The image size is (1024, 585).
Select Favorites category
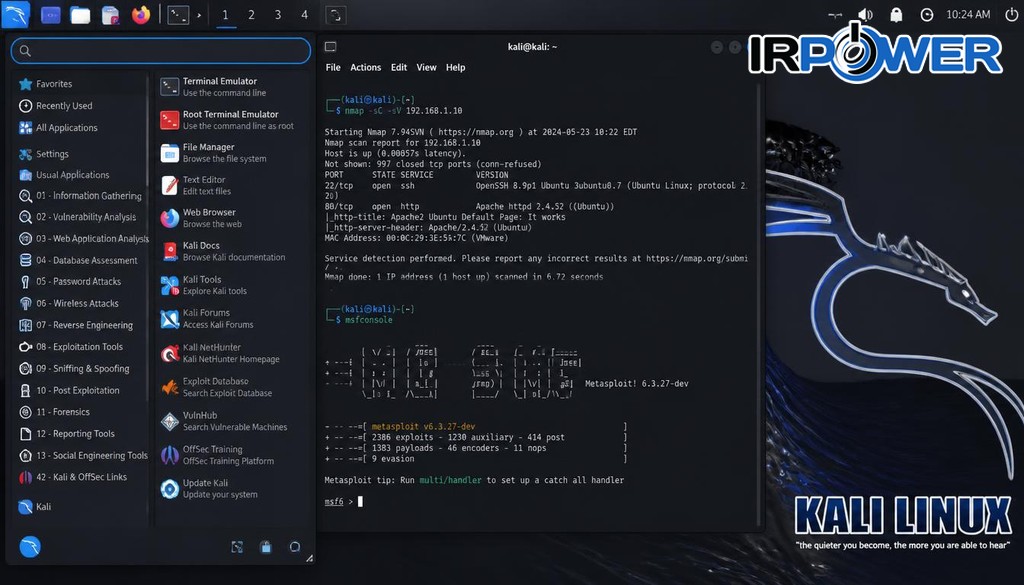[x=54, y=84]
